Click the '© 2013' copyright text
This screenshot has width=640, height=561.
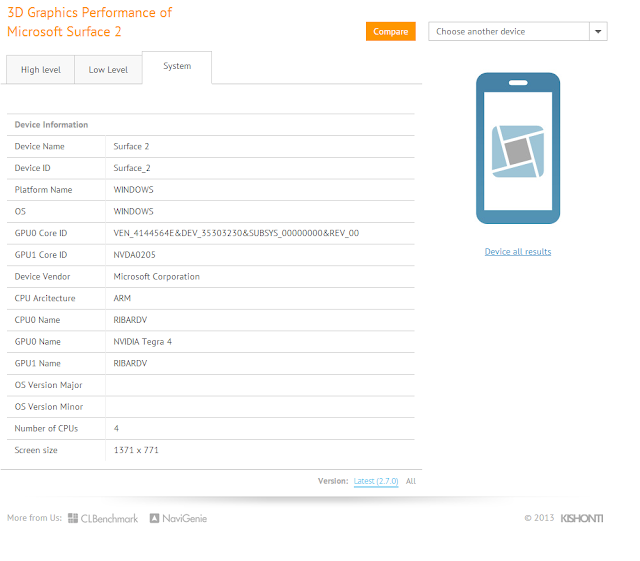point(539,518)
